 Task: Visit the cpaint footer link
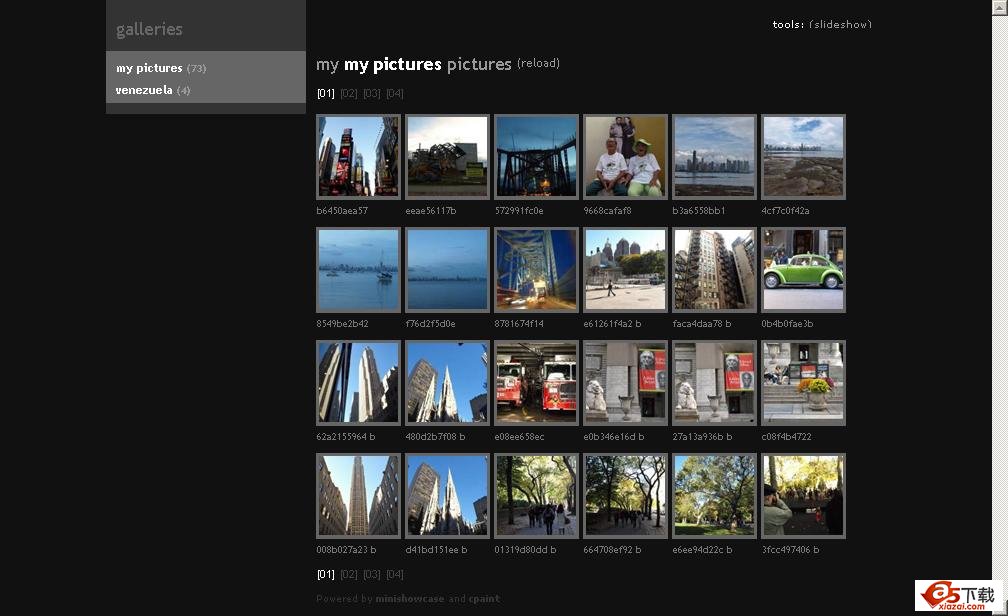point(484,599)
